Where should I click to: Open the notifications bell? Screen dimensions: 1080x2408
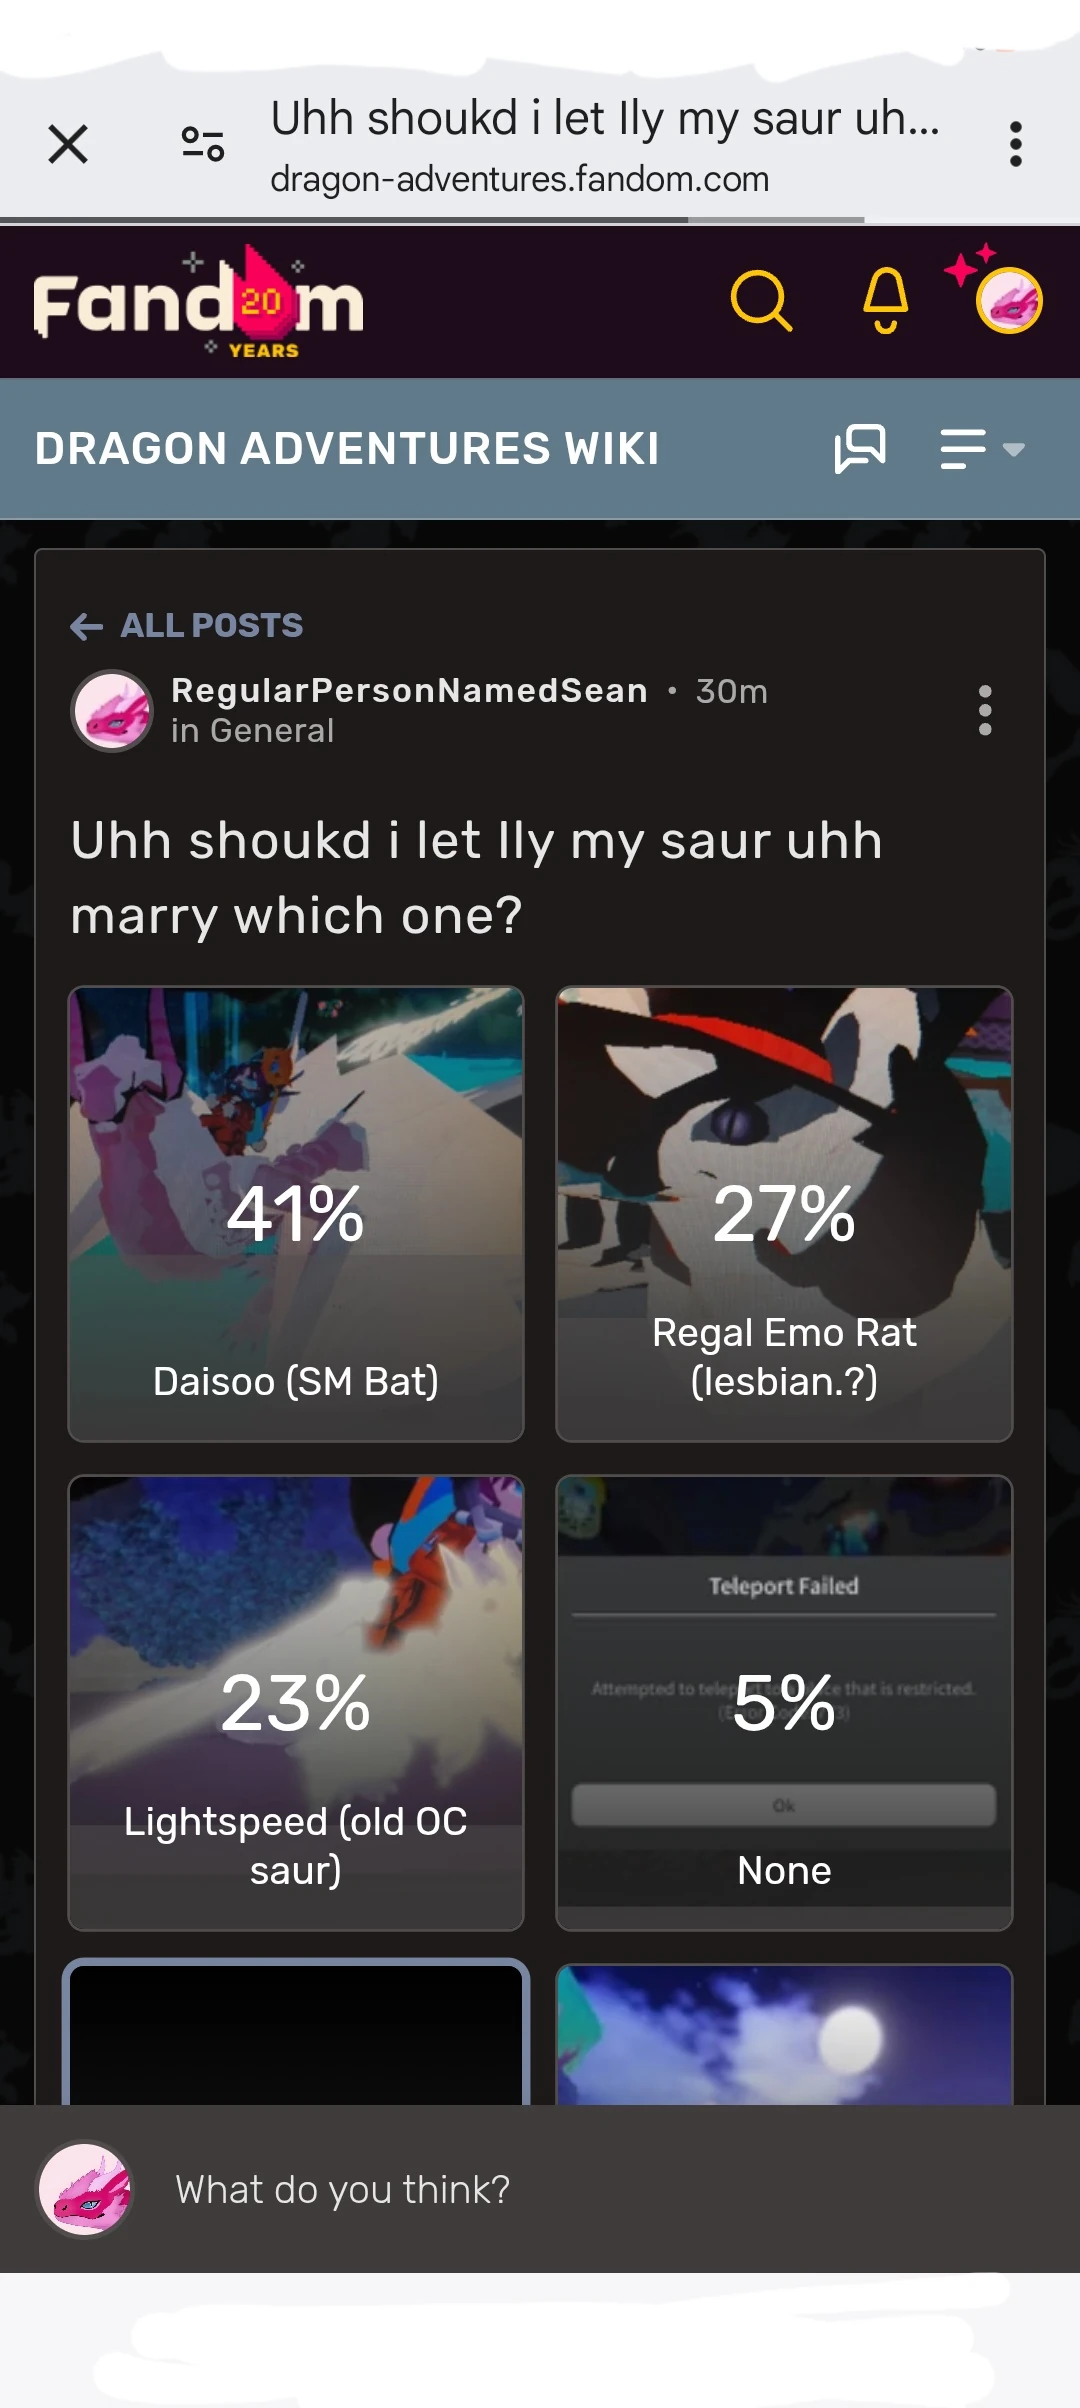tap(886, 300)
